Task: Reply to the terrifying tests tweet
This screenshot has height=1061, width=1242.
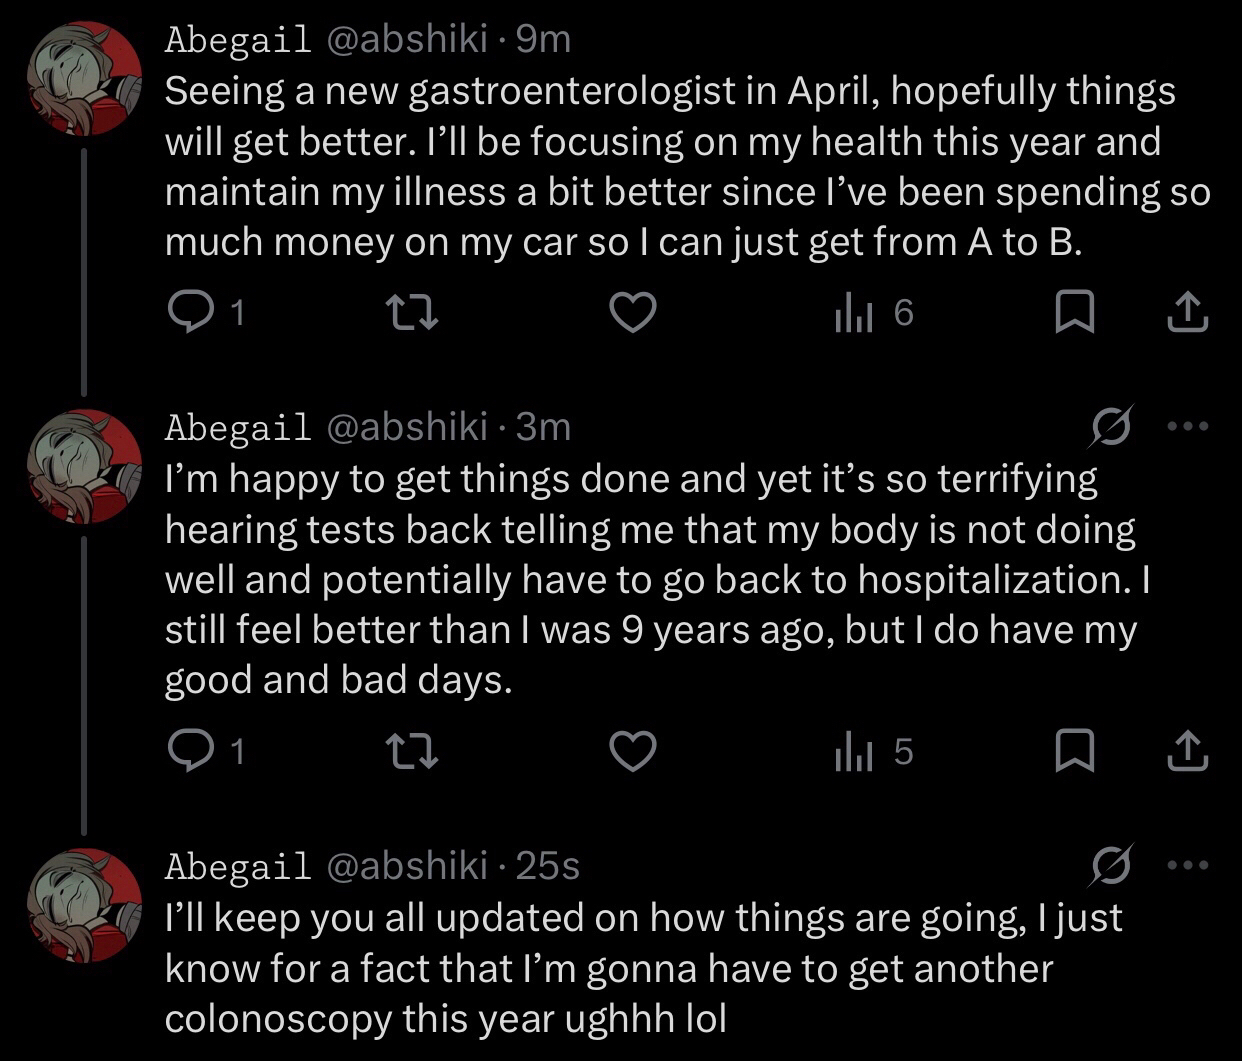Action: [186, 752]
